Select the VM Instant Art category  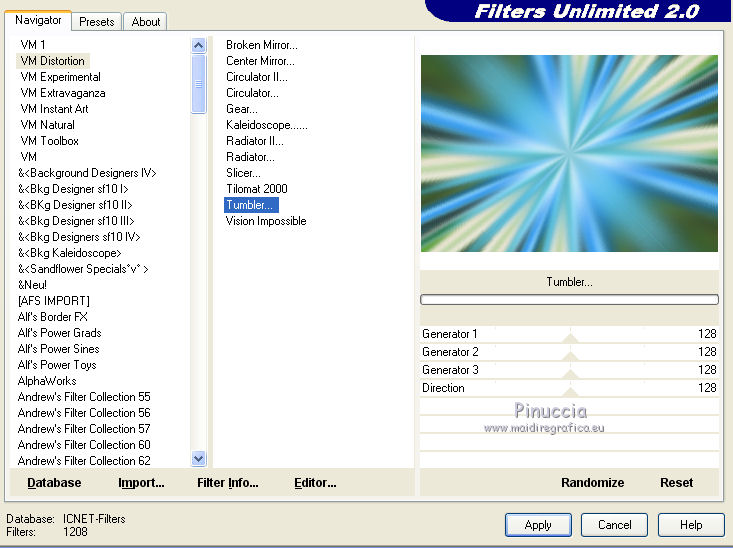tap(54, 108)
